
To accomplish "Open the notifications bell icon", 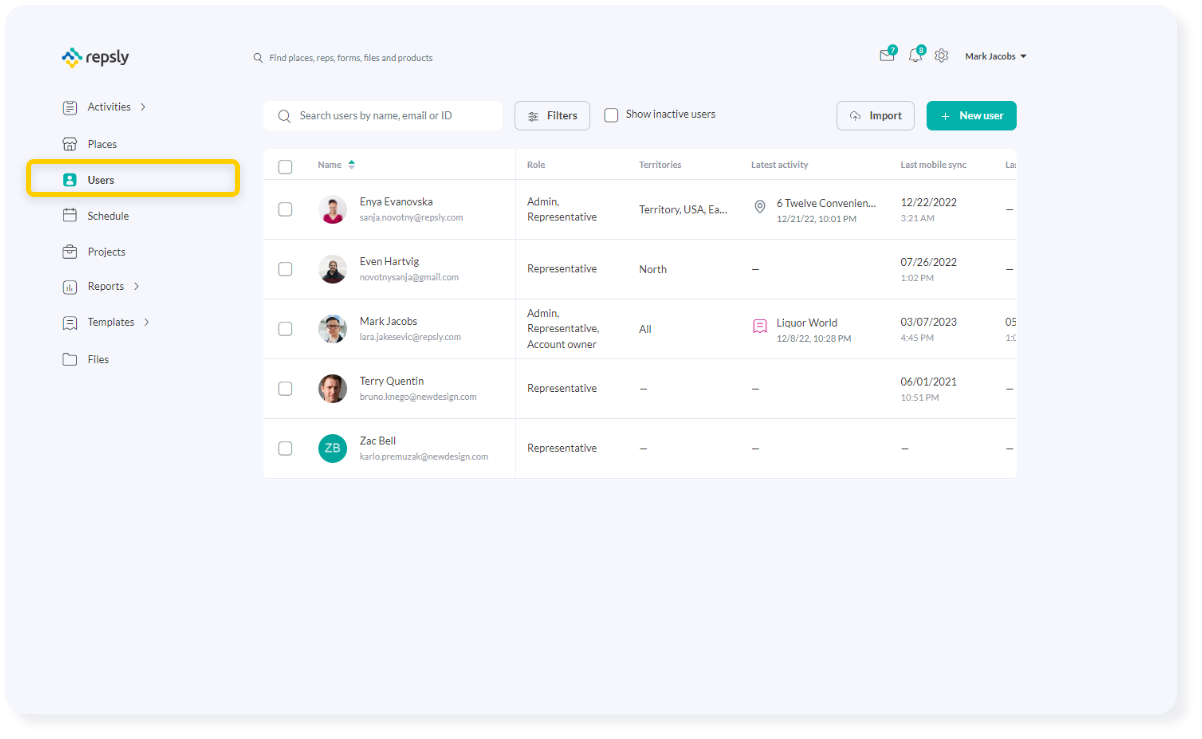I will pos(915,56).
